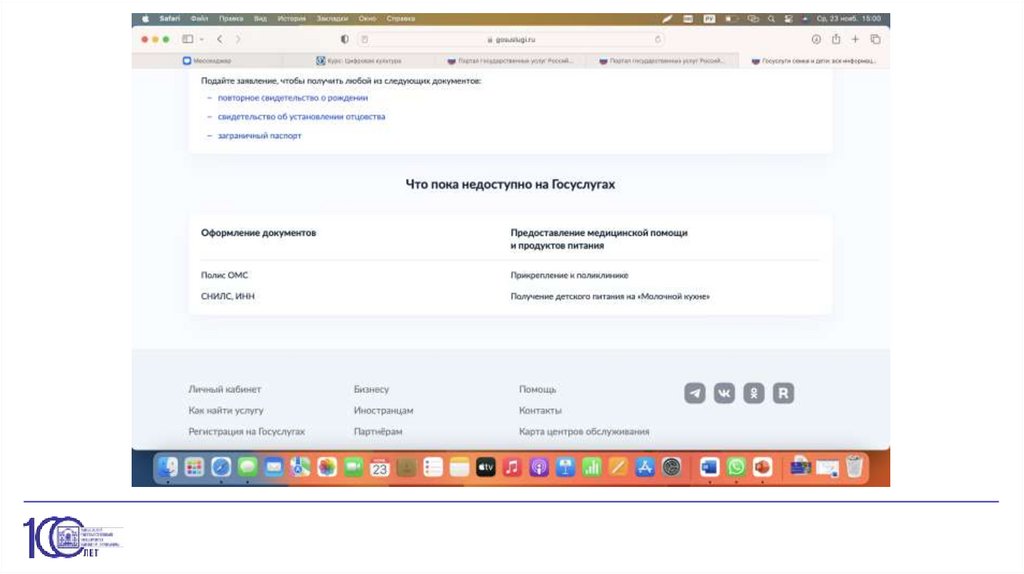Open FaceTime from the Dock
The width and height of the screenshot is (1024, 574).
point(353,468)
